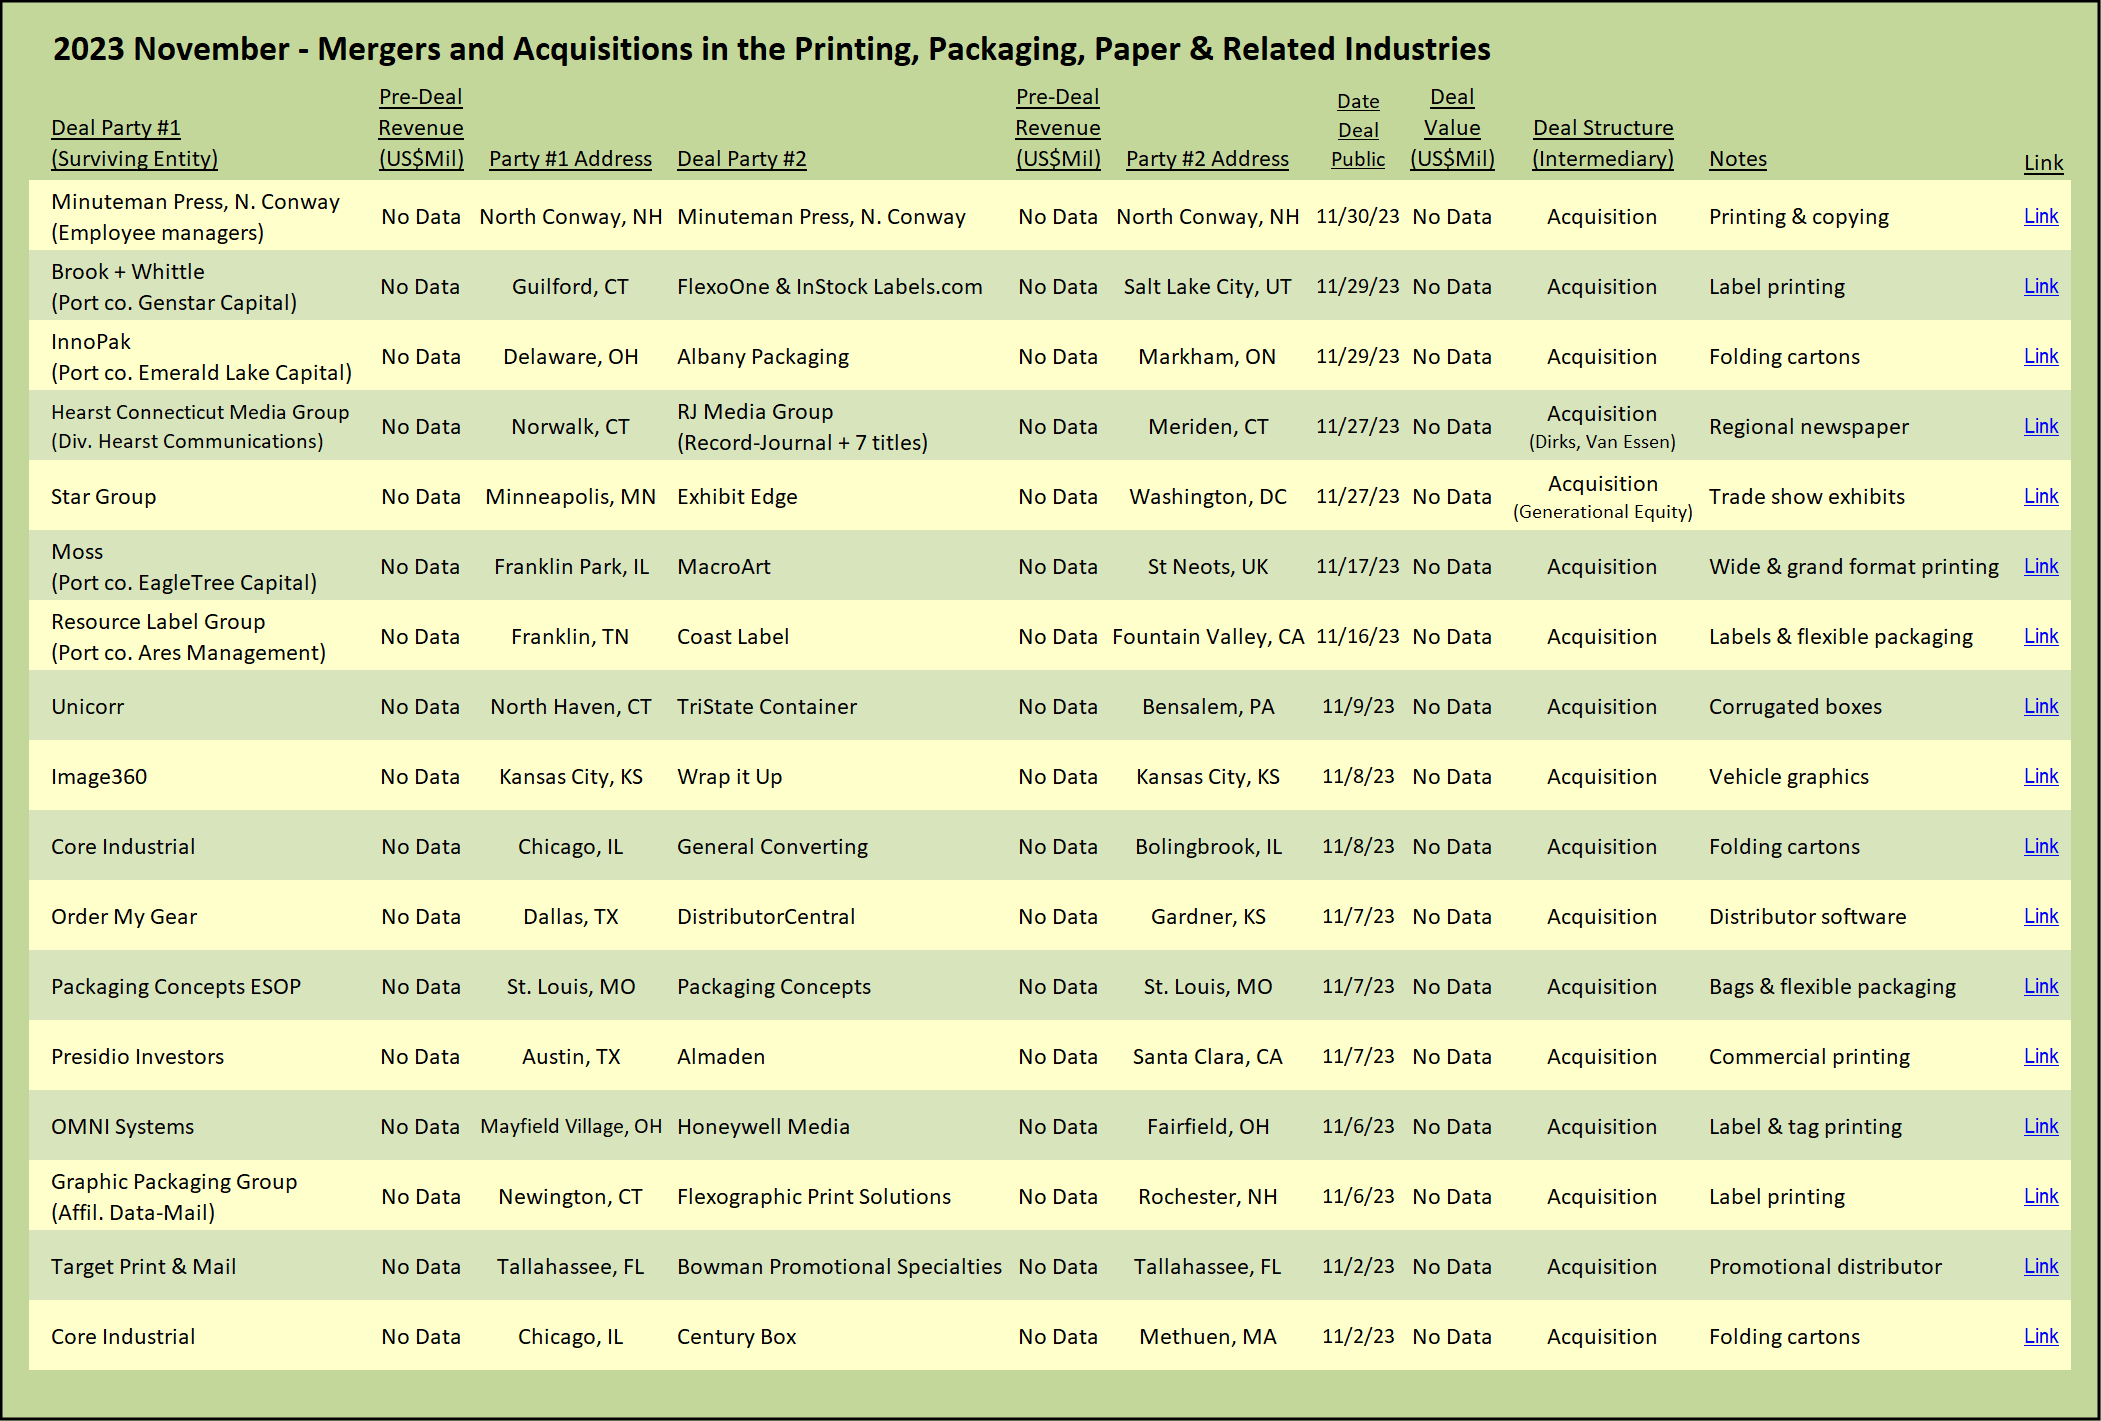Click the 'Deal Party #1 (Surviving Entity)' header
Image resolution: width=2101 pixels, height=1421 pixels.
(134, 143)
